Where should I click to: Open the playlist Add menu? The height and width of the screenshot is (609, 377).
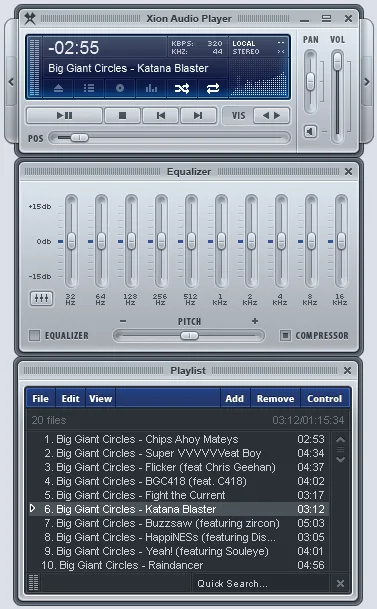[235, 398]
